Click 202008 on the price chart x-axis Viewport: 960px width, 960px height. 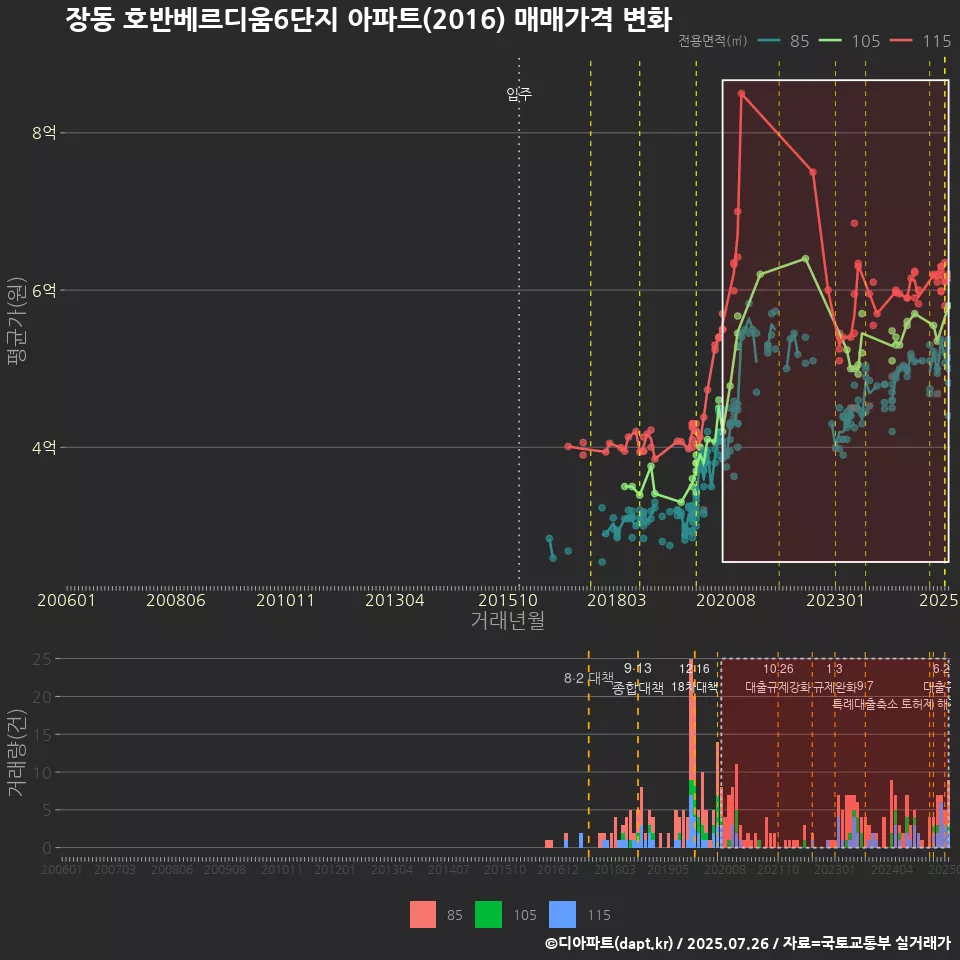(x=726, y=600)
